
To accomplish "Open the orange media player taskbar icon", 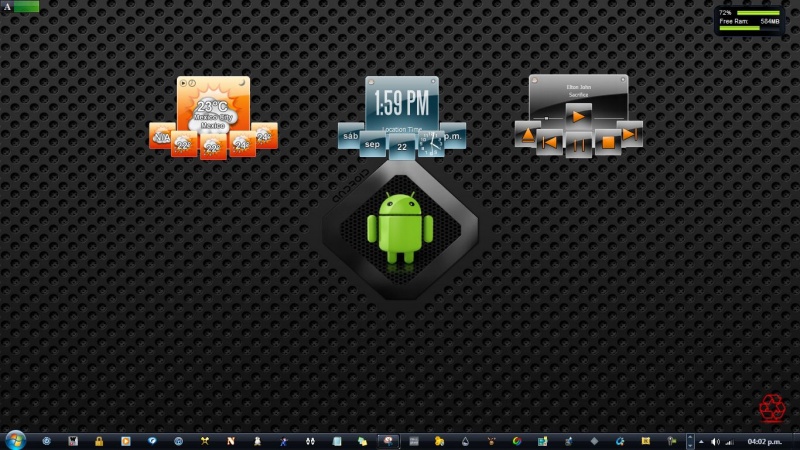I will (x=126, y=441).
